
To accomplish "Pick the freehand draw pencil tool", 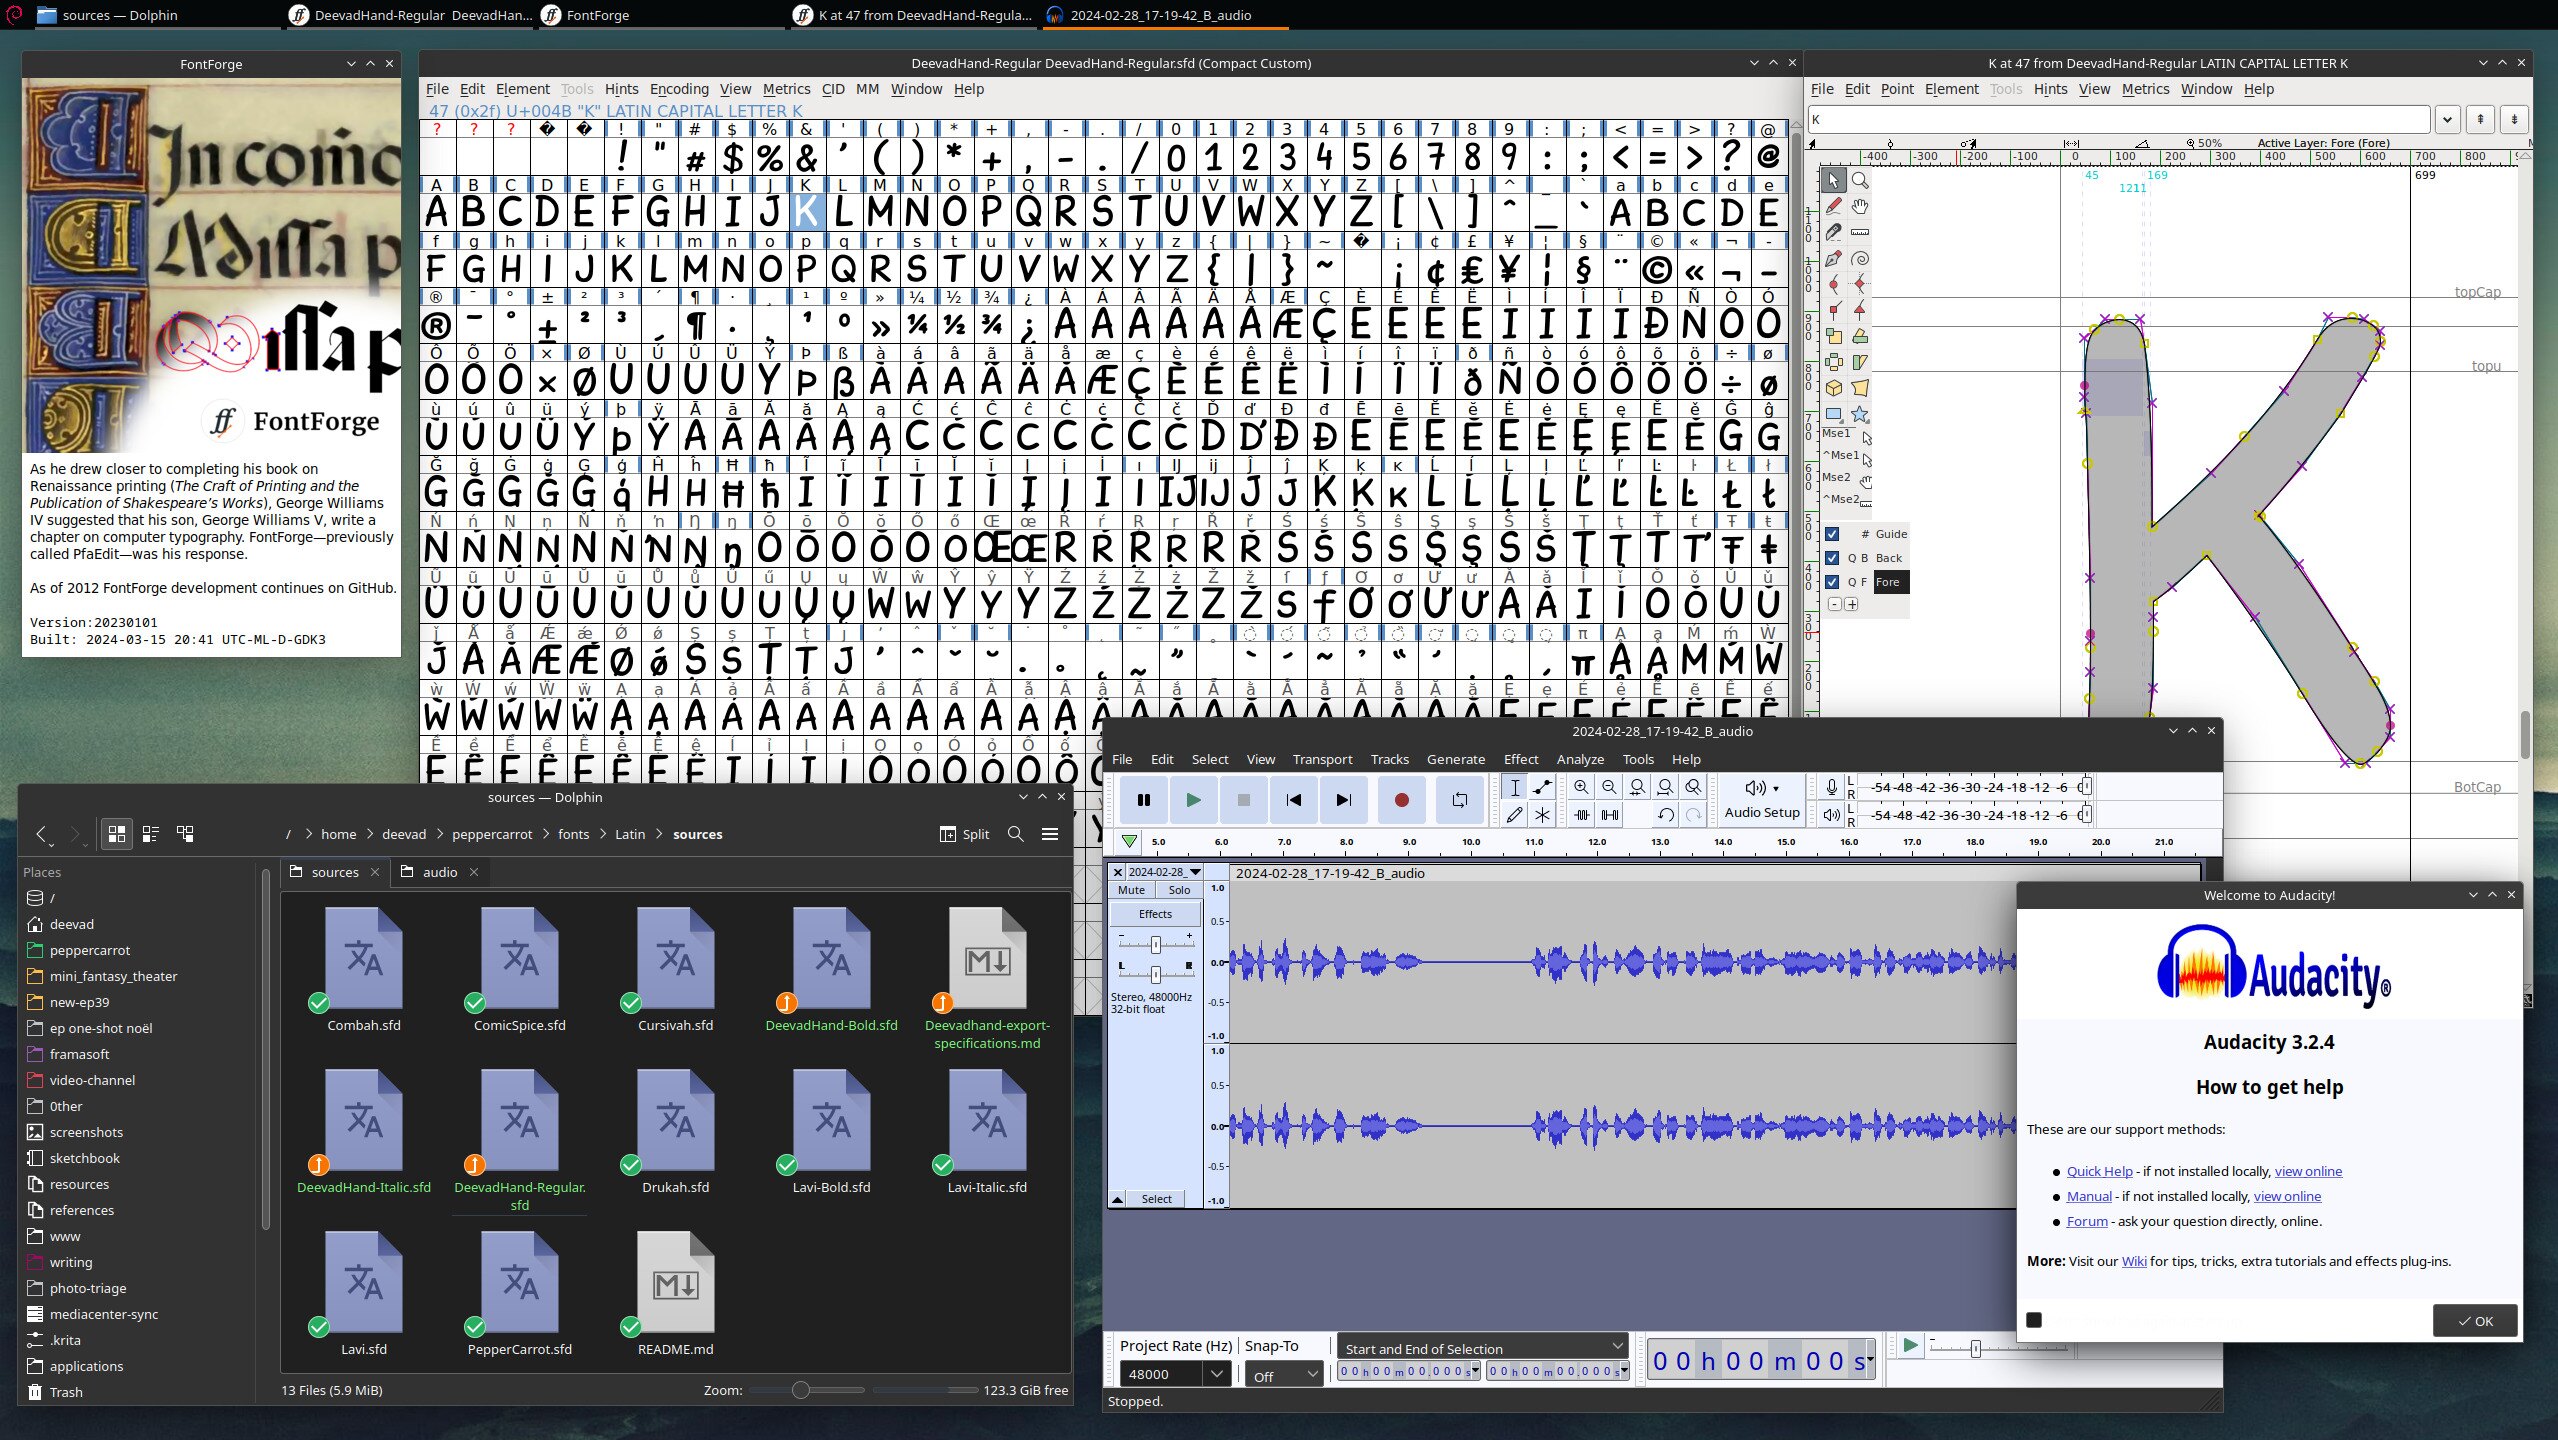I will (x=1833, y=206).
